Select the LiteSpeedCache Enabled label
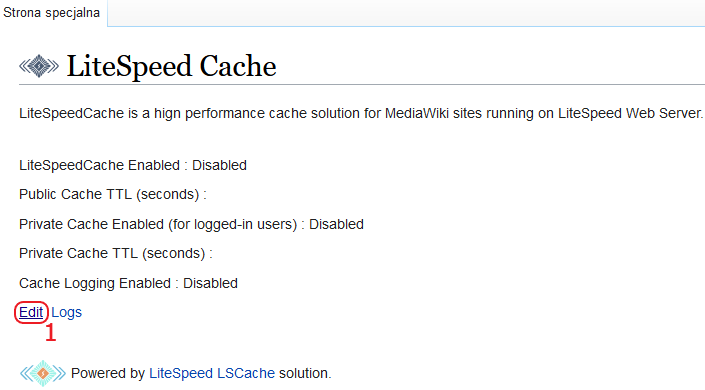705x390 pixels. pyautogui.click(x=99, y=166)
